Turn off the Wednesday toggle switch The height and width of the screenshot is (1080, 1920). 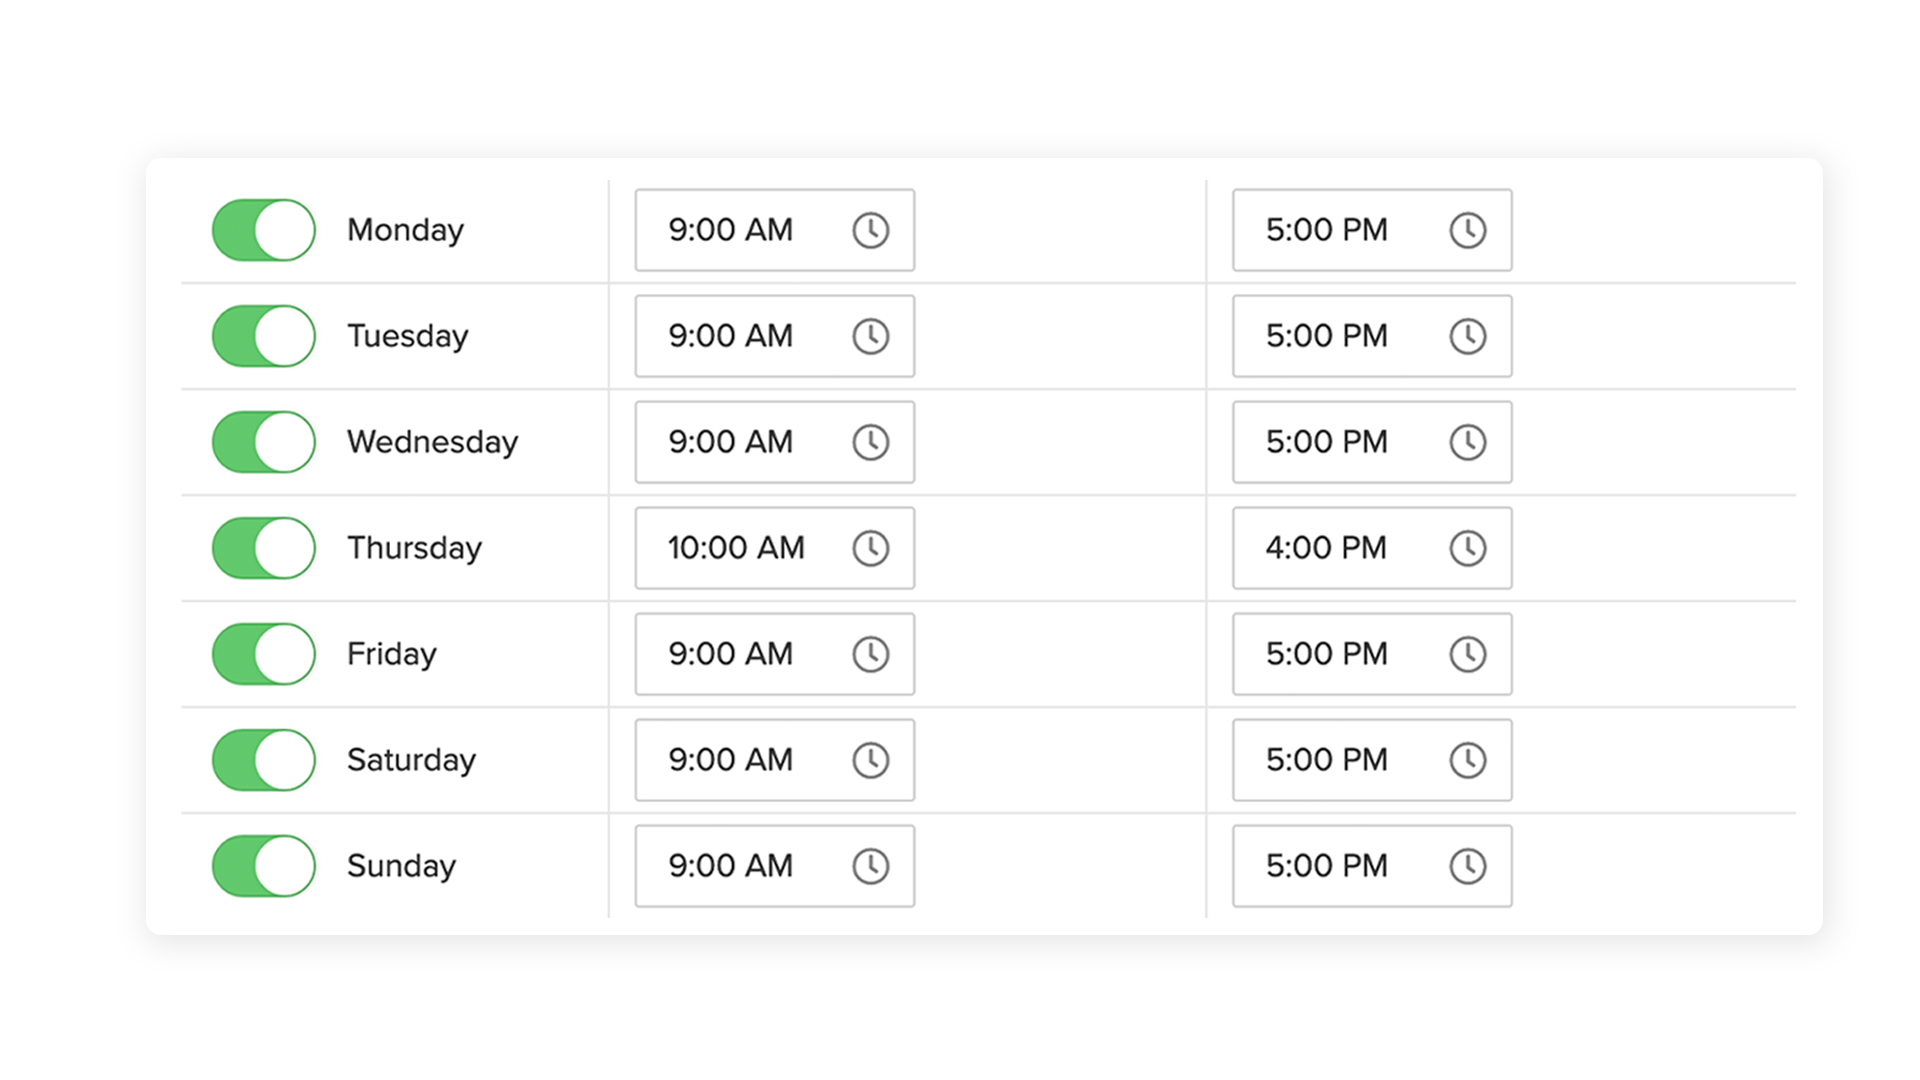(264, 442)
